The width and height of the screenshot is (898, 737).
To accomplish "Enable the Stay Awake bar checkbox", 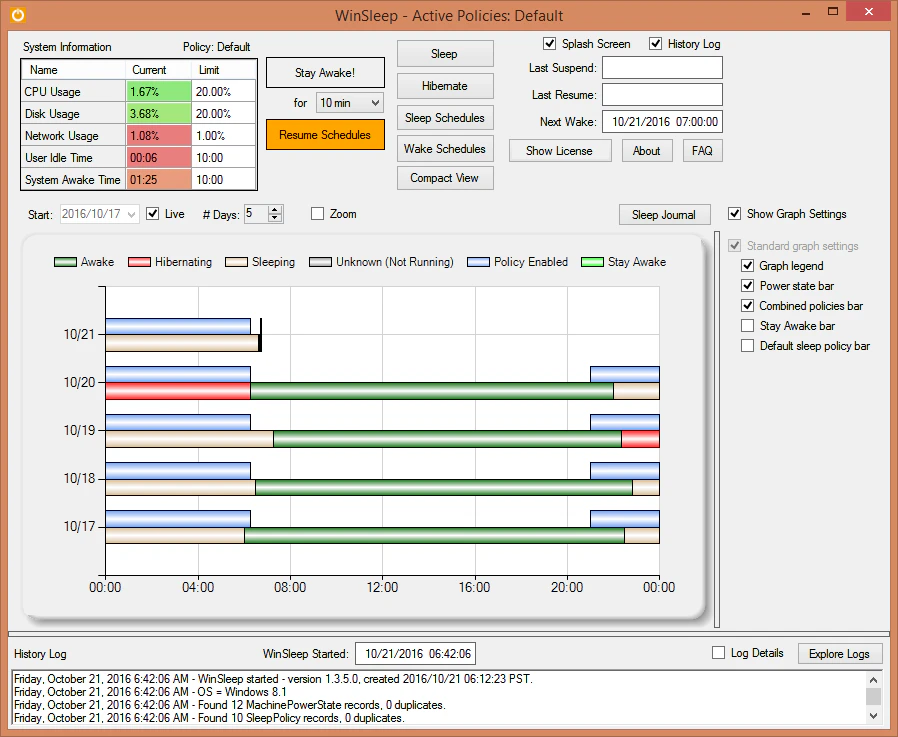I will [747, 326].
